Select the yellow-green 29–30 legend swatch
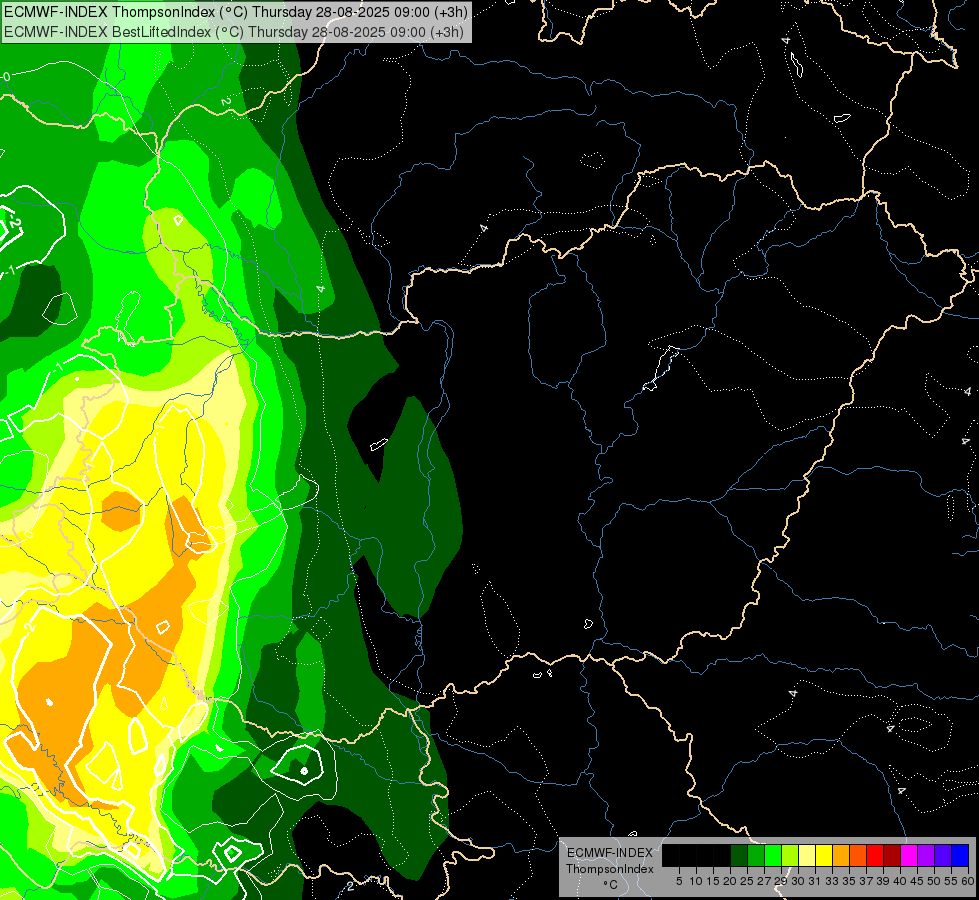The width and height of the screenshot is (979, 900). click(790, 855)
